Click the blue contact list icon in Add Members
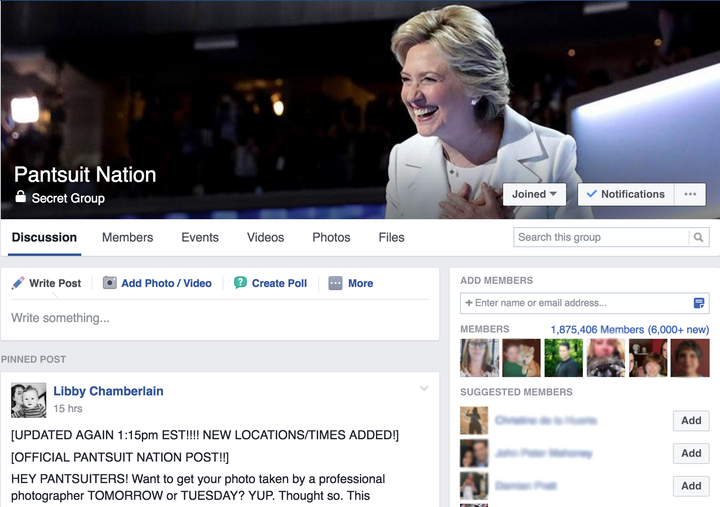Screen dimensions: 720x507 pos(699,303)
